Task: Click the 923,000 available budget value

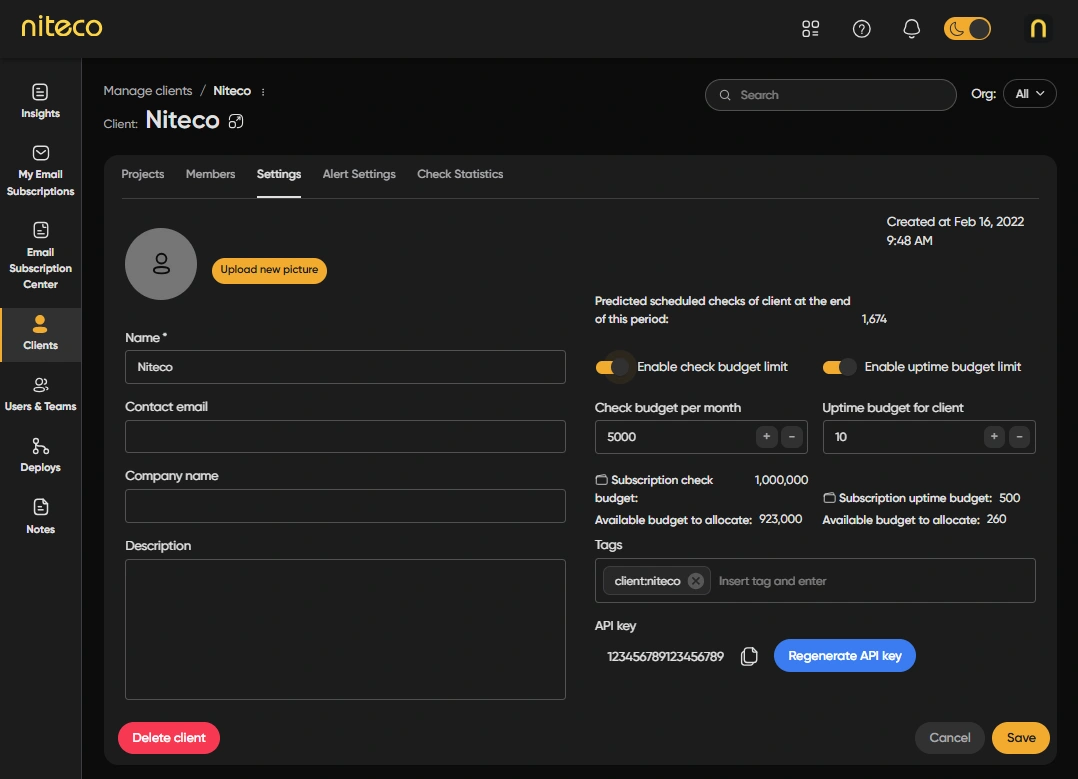Action: point(780,519)
